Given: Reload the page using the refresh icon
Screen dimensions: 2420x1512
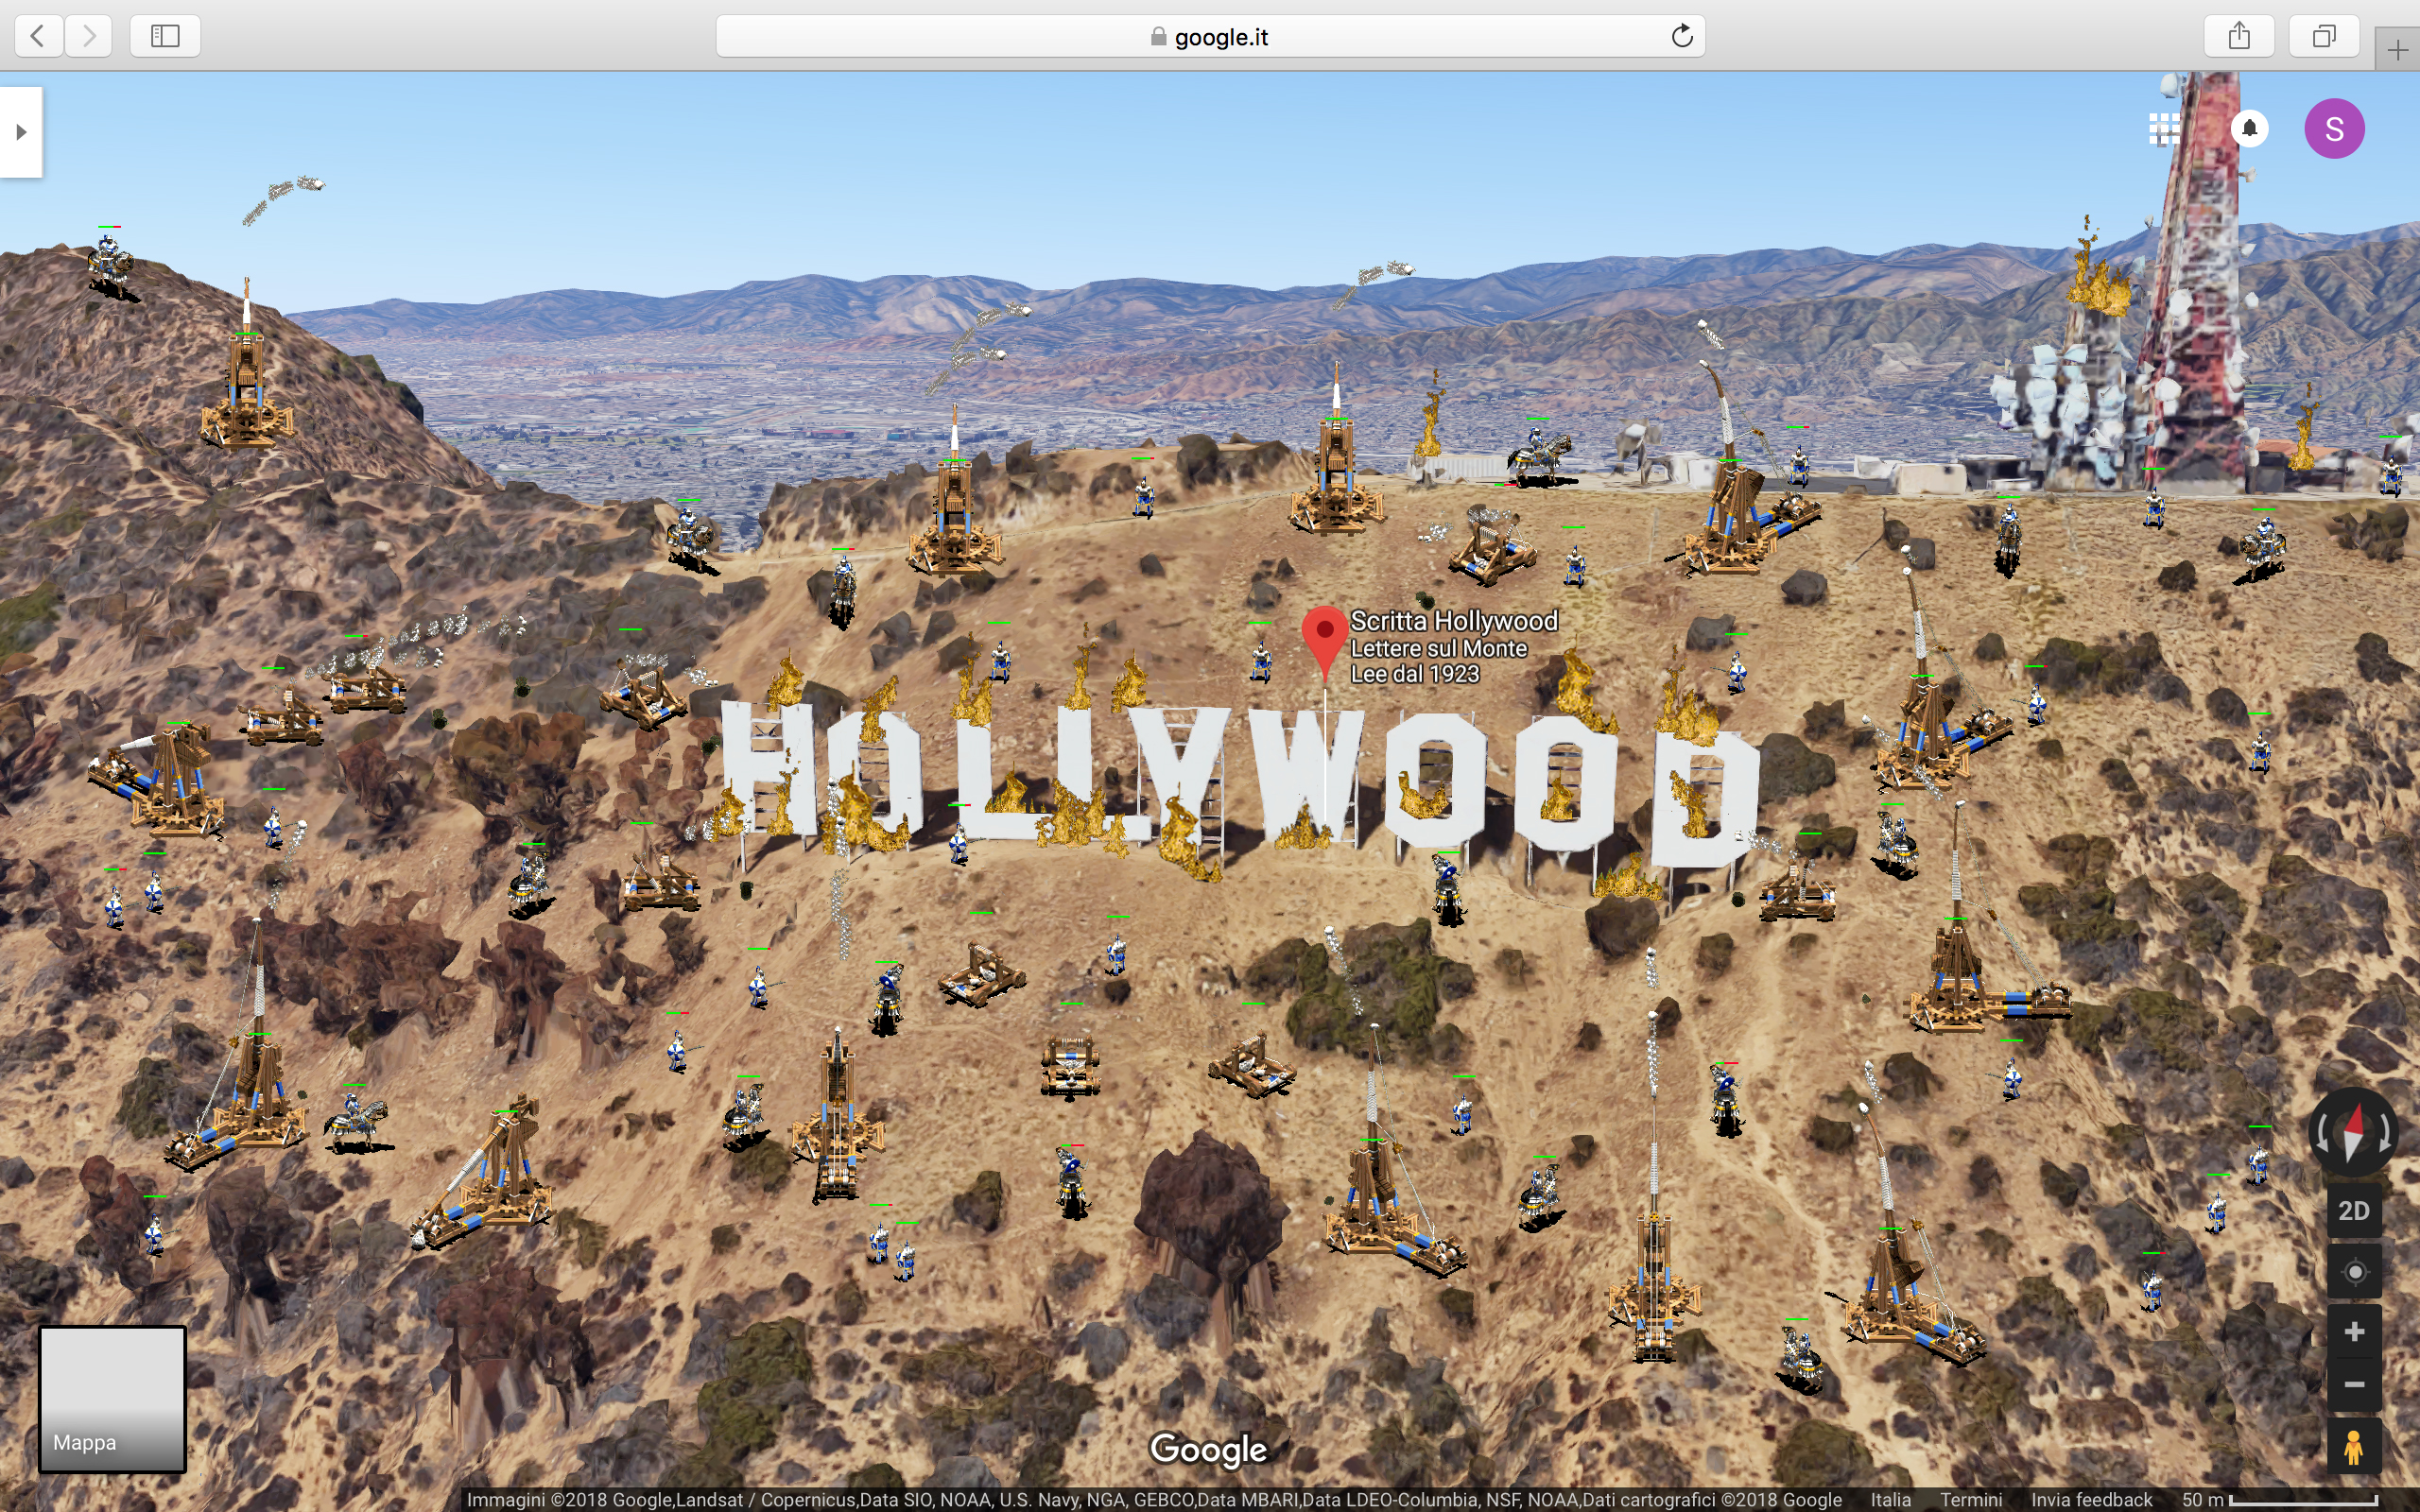Looking at the screenshot, I should (x=1682, y=36).
